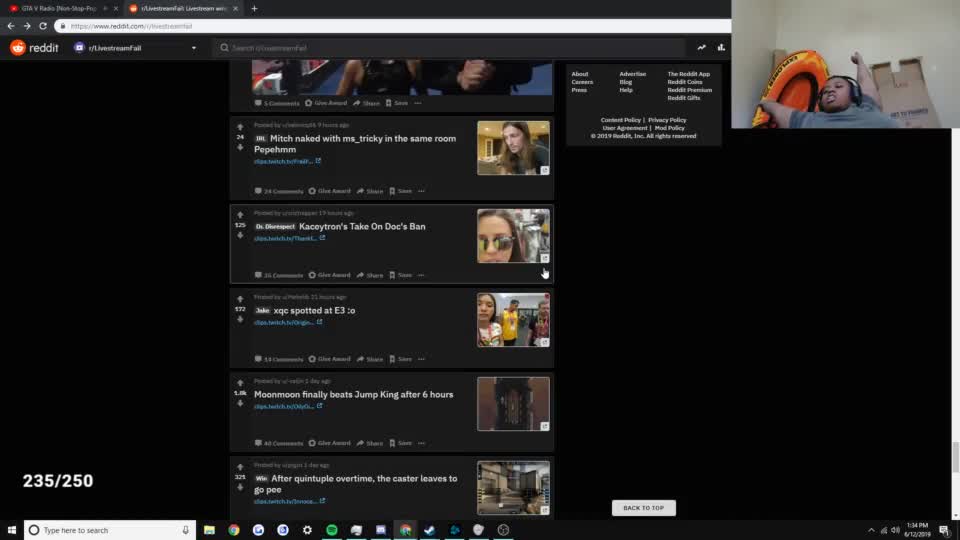Give Award to the Moonmoon post
The image size is (960, 540).
(x=329, y=443)
